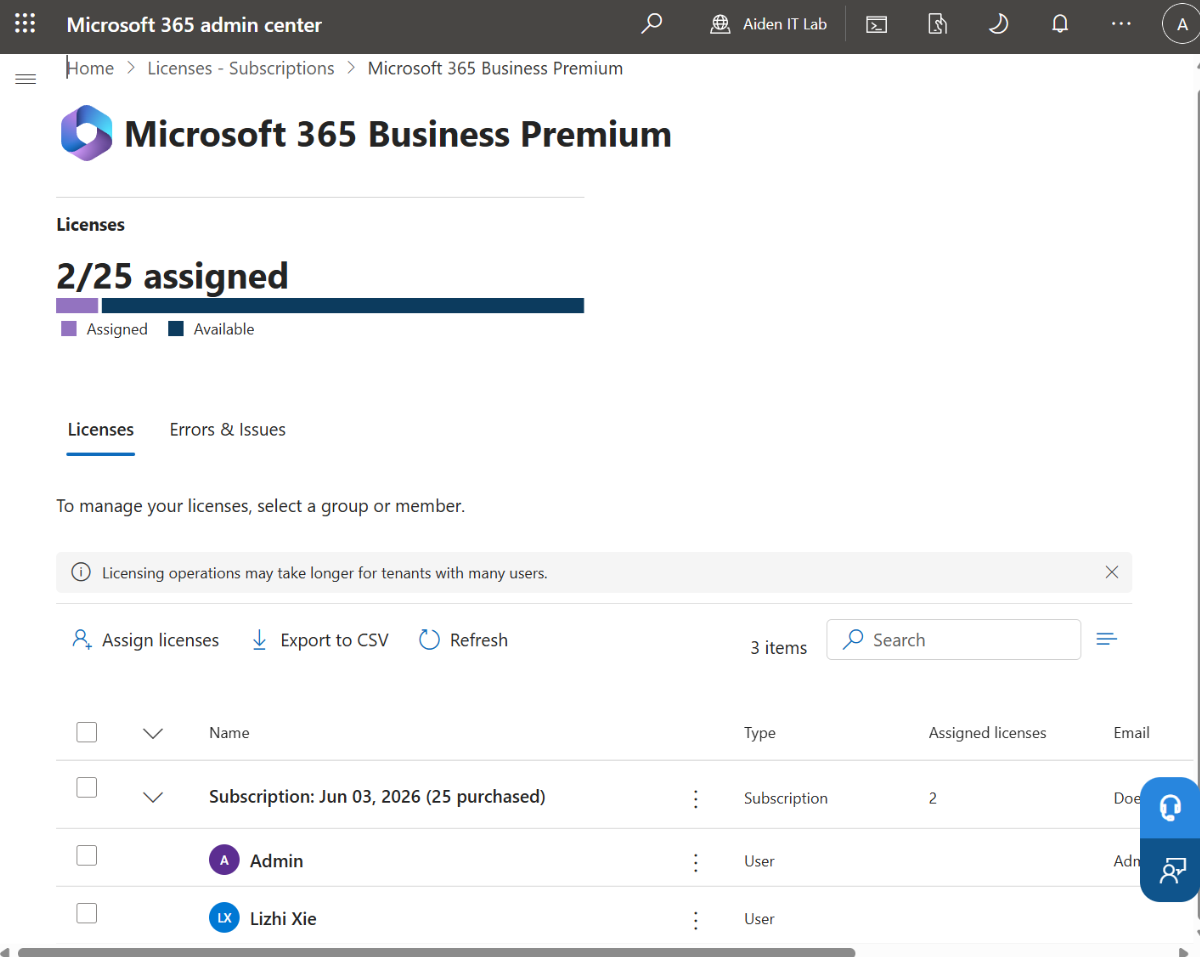Open more actions for Lizhi Xie row
The width and height of the screenshot is (1200, 957).
pos(696,919)
